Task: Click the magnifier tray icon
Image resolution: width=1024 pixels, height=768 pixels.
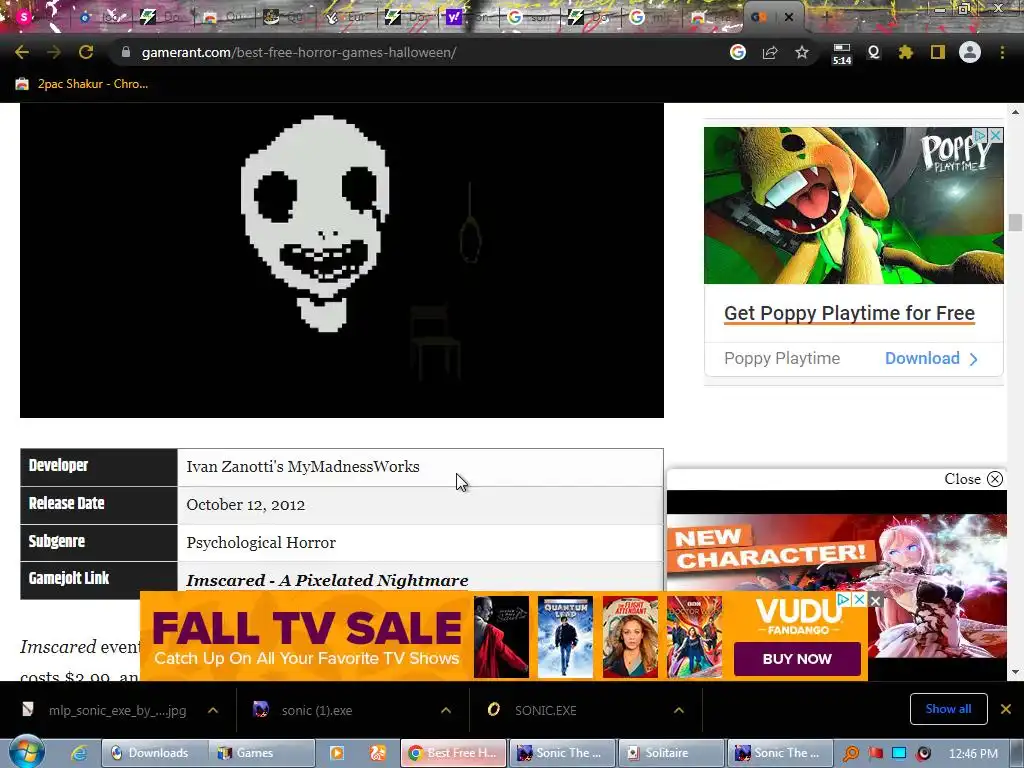Action: pos(851,754)
